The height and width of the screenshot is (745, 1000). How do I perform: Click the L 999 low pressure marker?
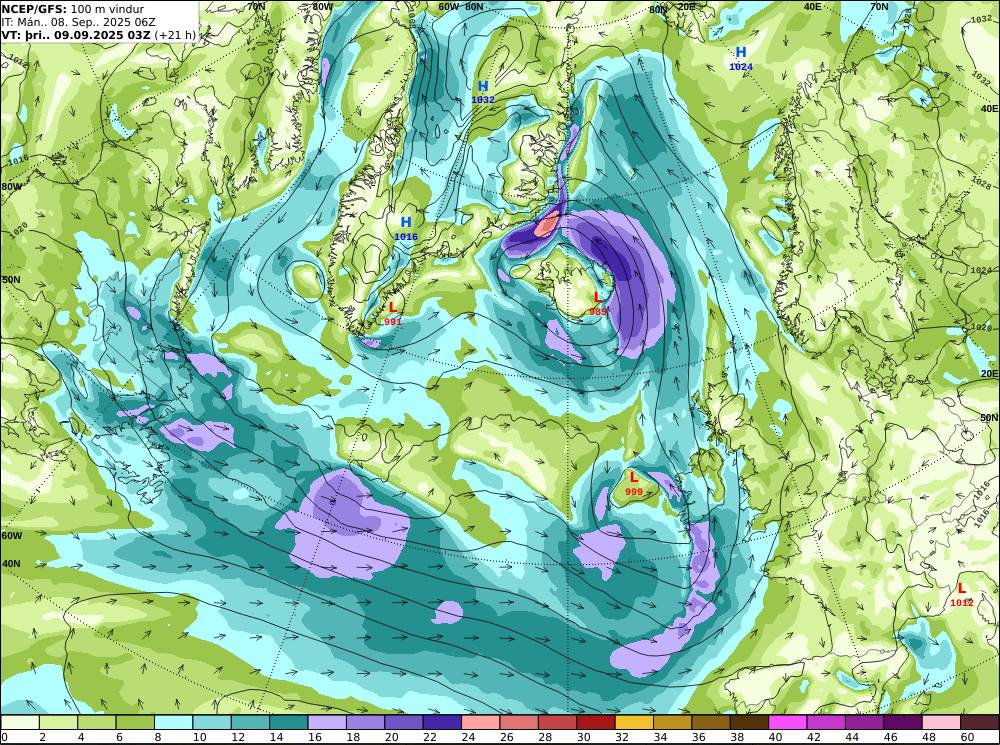634,483
